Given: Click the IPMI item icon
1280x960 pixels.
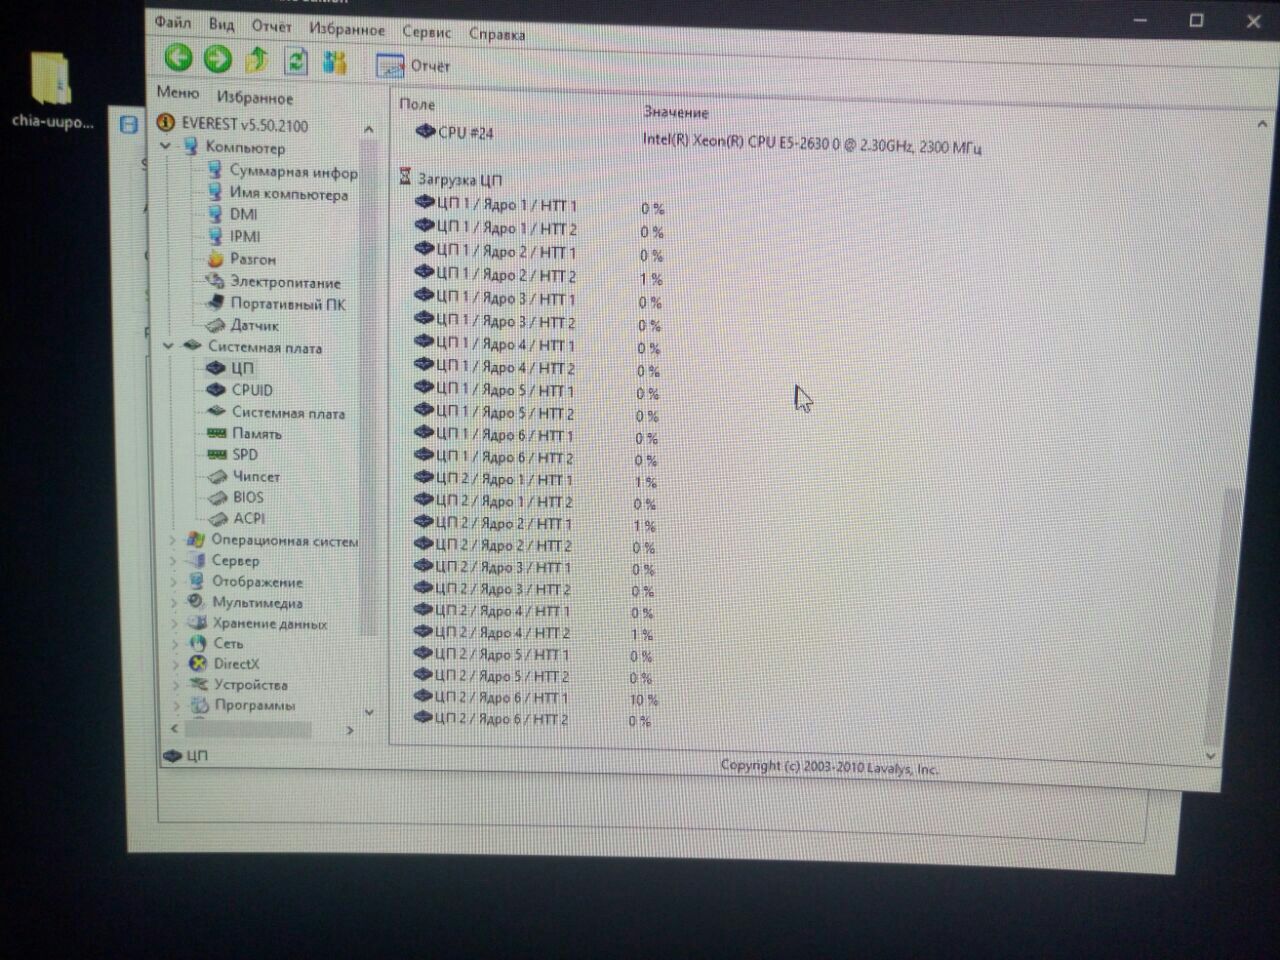Looking at the screenshot, I should [215, 236].
